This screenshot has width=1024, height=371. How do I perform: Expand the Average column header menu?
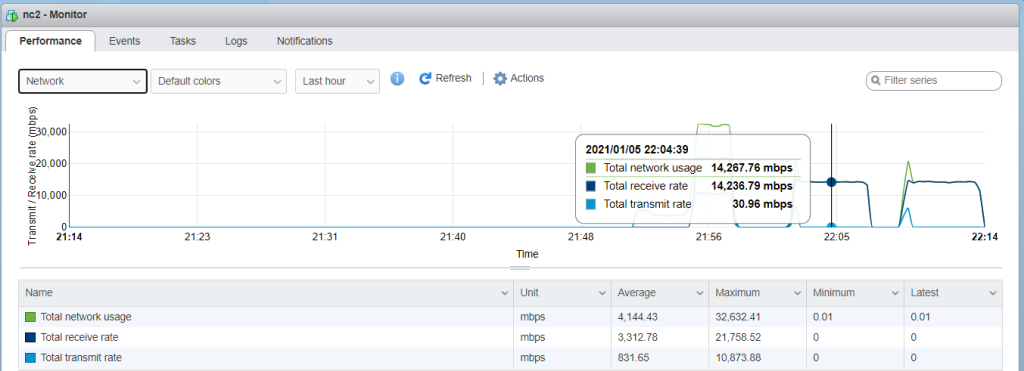(x=699, y=293)
